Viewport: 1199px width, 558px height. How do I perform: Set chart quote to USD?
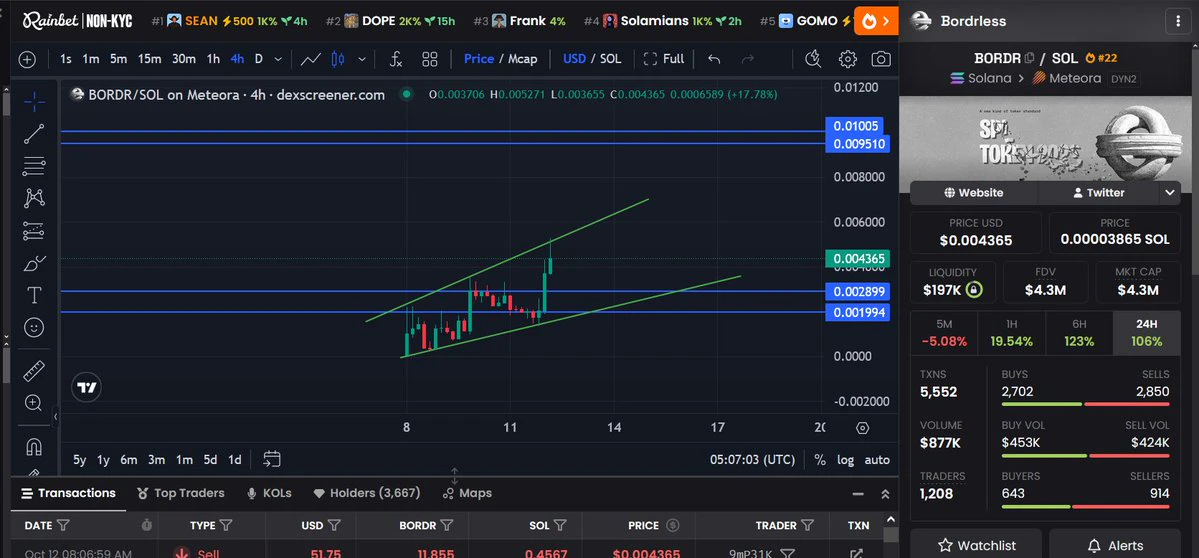(x=574, y=59)
